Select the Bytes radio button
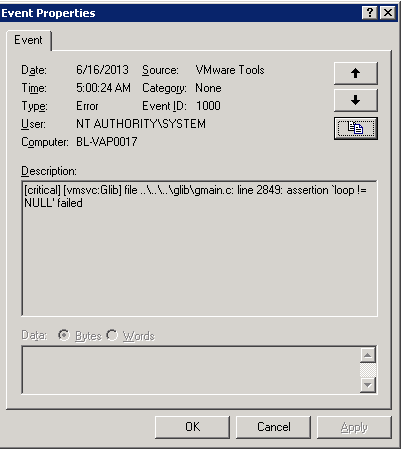This screenshot has width=401, height=449. (64, 335)
